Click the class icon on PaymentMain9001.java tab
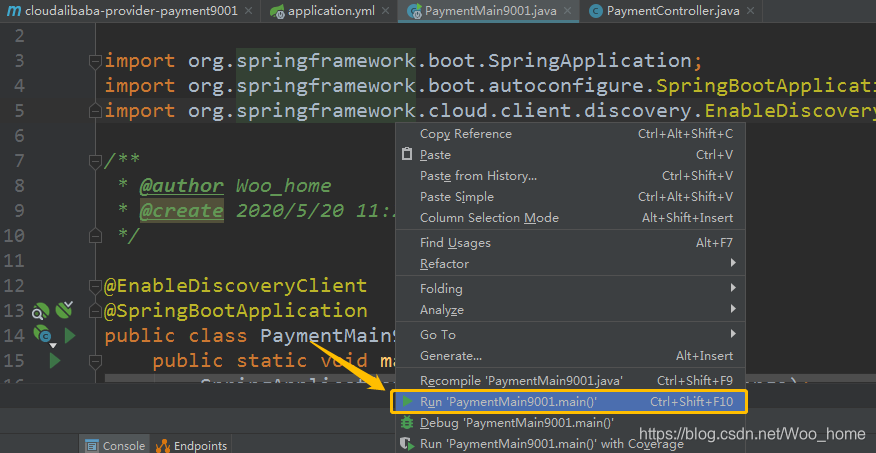This screenshot has width=876, height=453. coord(415,11)
